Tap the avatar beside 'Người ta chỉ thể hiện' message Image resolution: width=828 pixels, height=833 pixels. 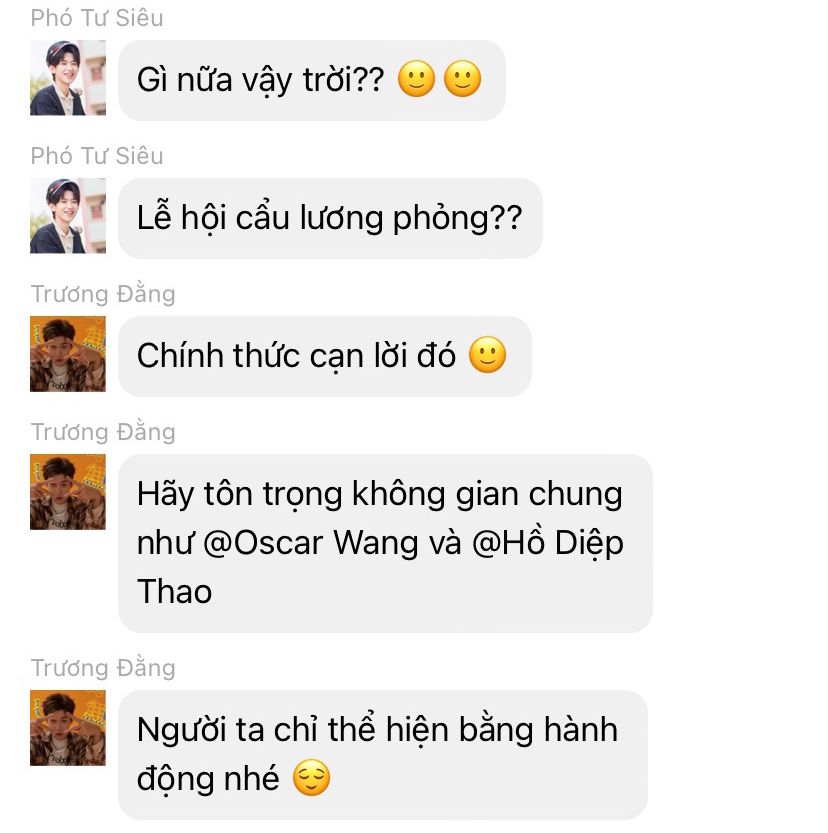click(68, 728)
